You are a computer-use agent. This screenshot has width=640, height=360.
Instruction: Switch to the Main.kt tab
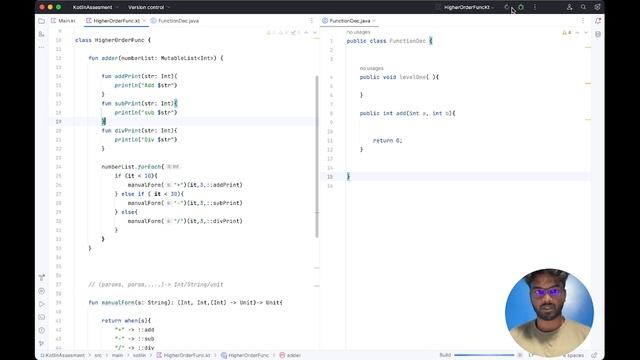tap(64, 21)
